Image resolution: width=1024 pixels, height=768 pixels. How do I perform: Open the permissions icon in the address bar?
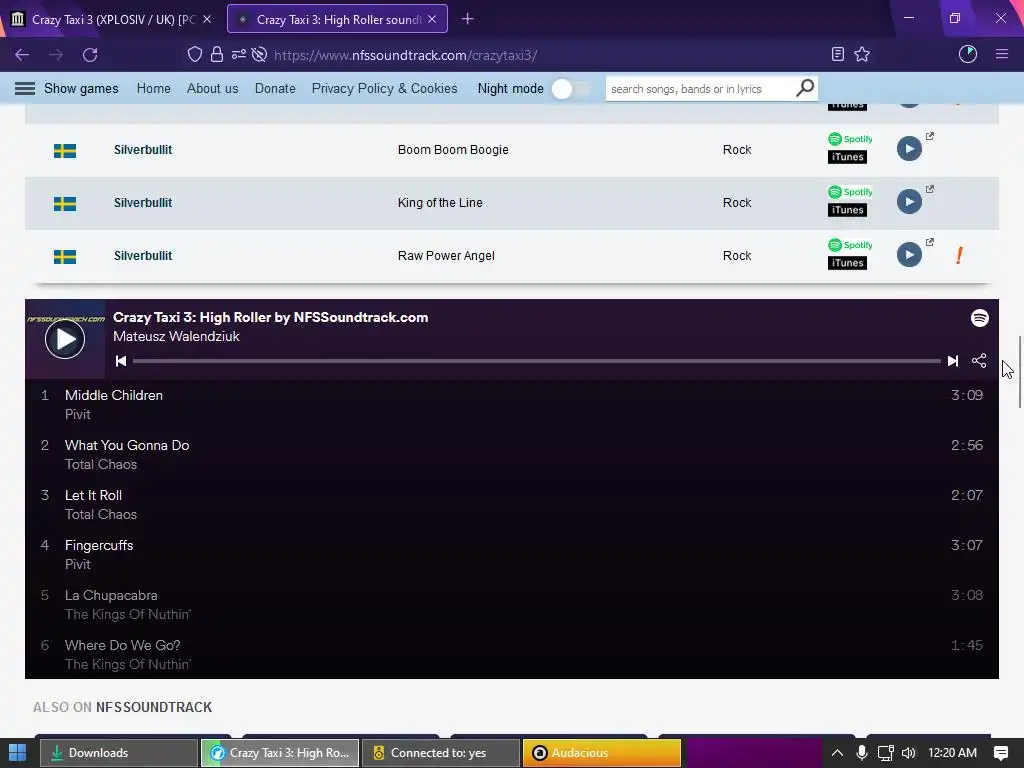point(238,55)
